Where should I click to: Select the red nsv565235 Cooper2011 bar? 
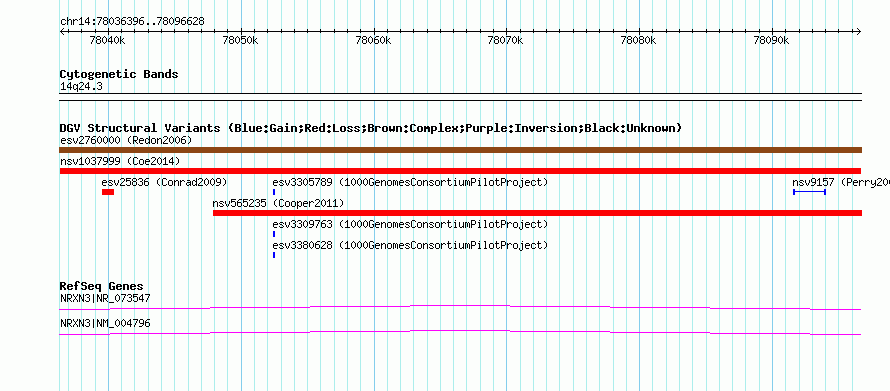pyautogui.click(x=537, y=213)
